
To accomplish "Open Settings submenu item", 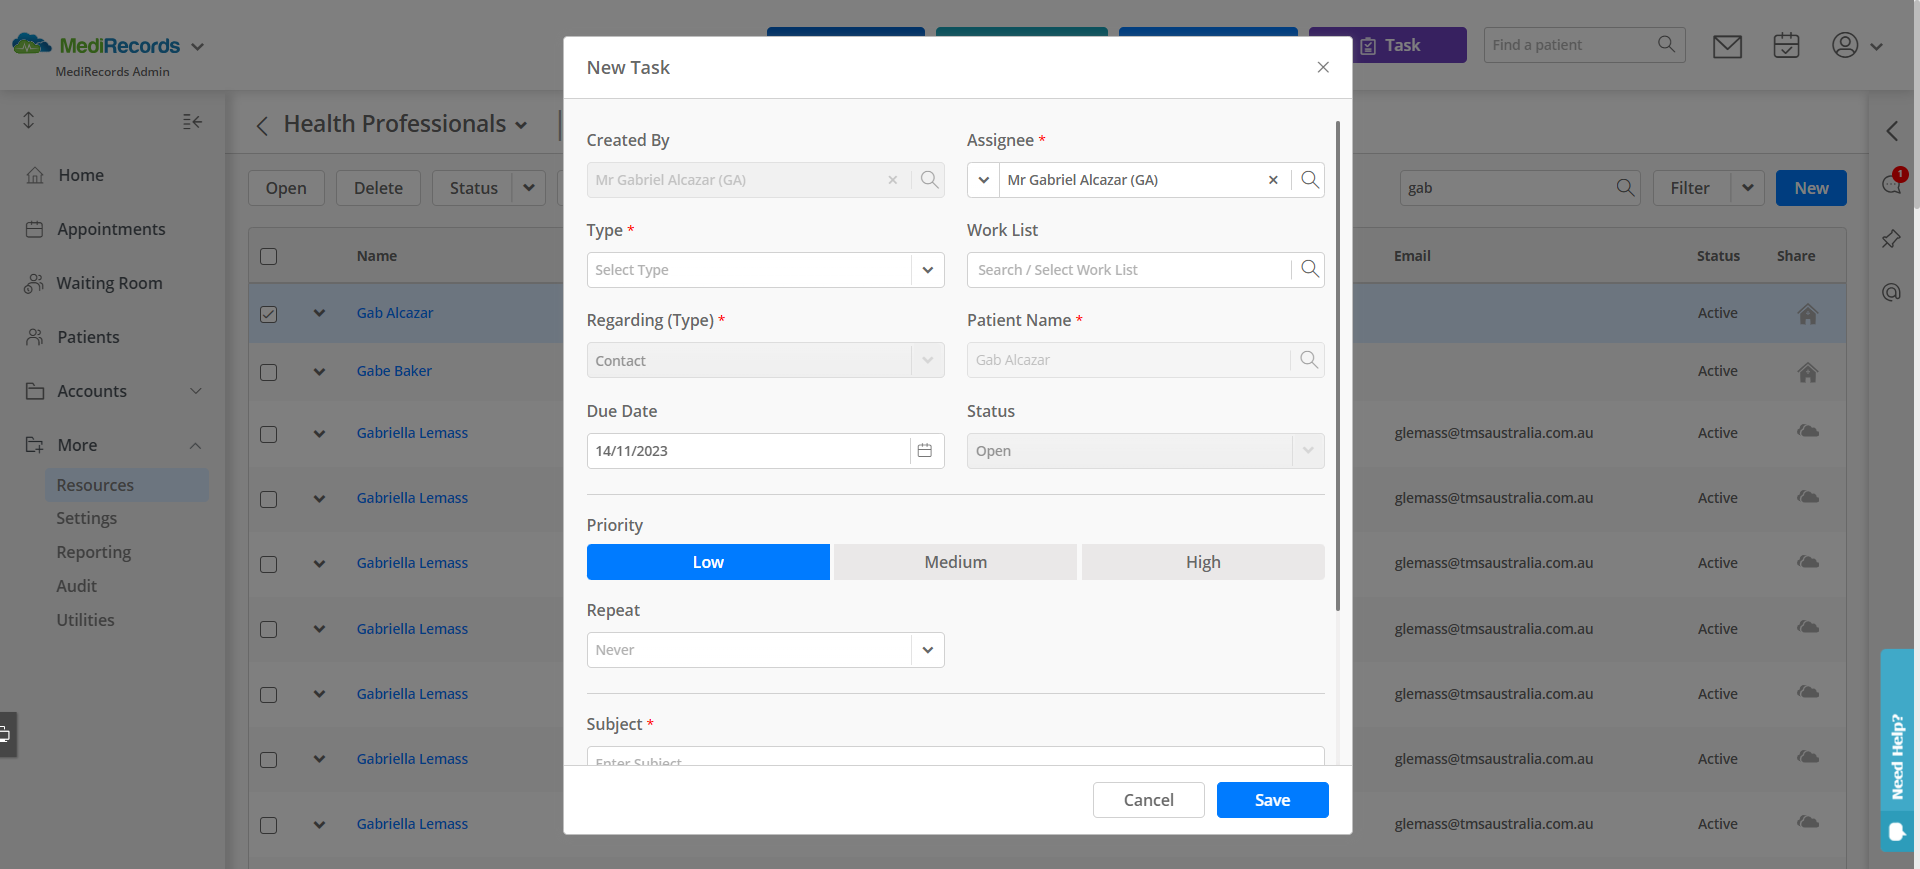I will click(x=87, y=518).
